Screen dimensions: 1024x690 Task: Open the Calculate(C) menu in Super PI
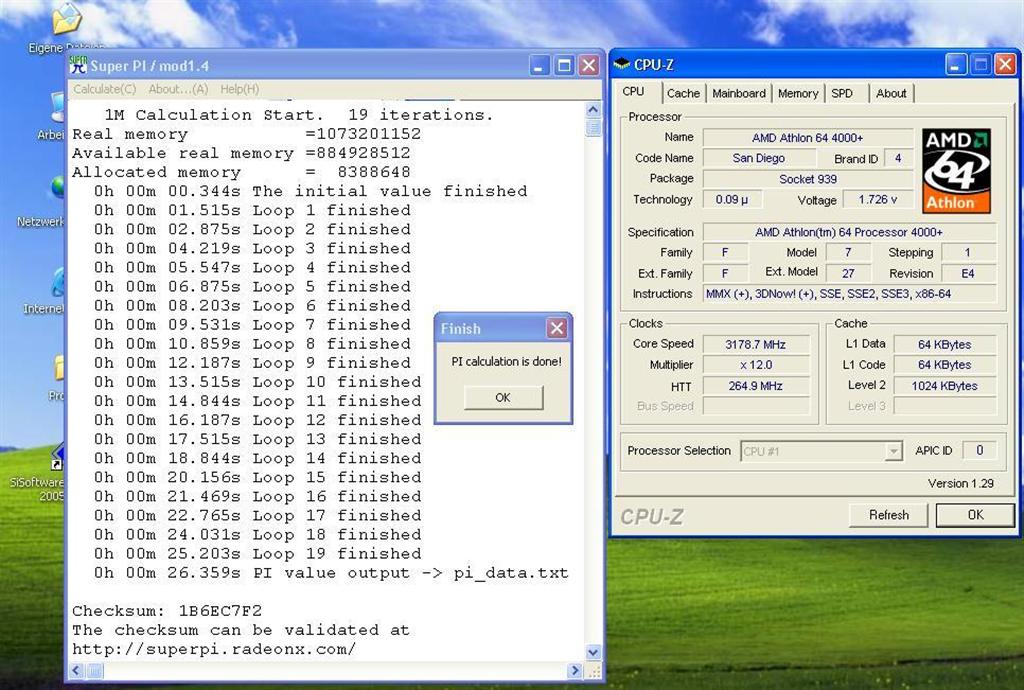(104, 89)
